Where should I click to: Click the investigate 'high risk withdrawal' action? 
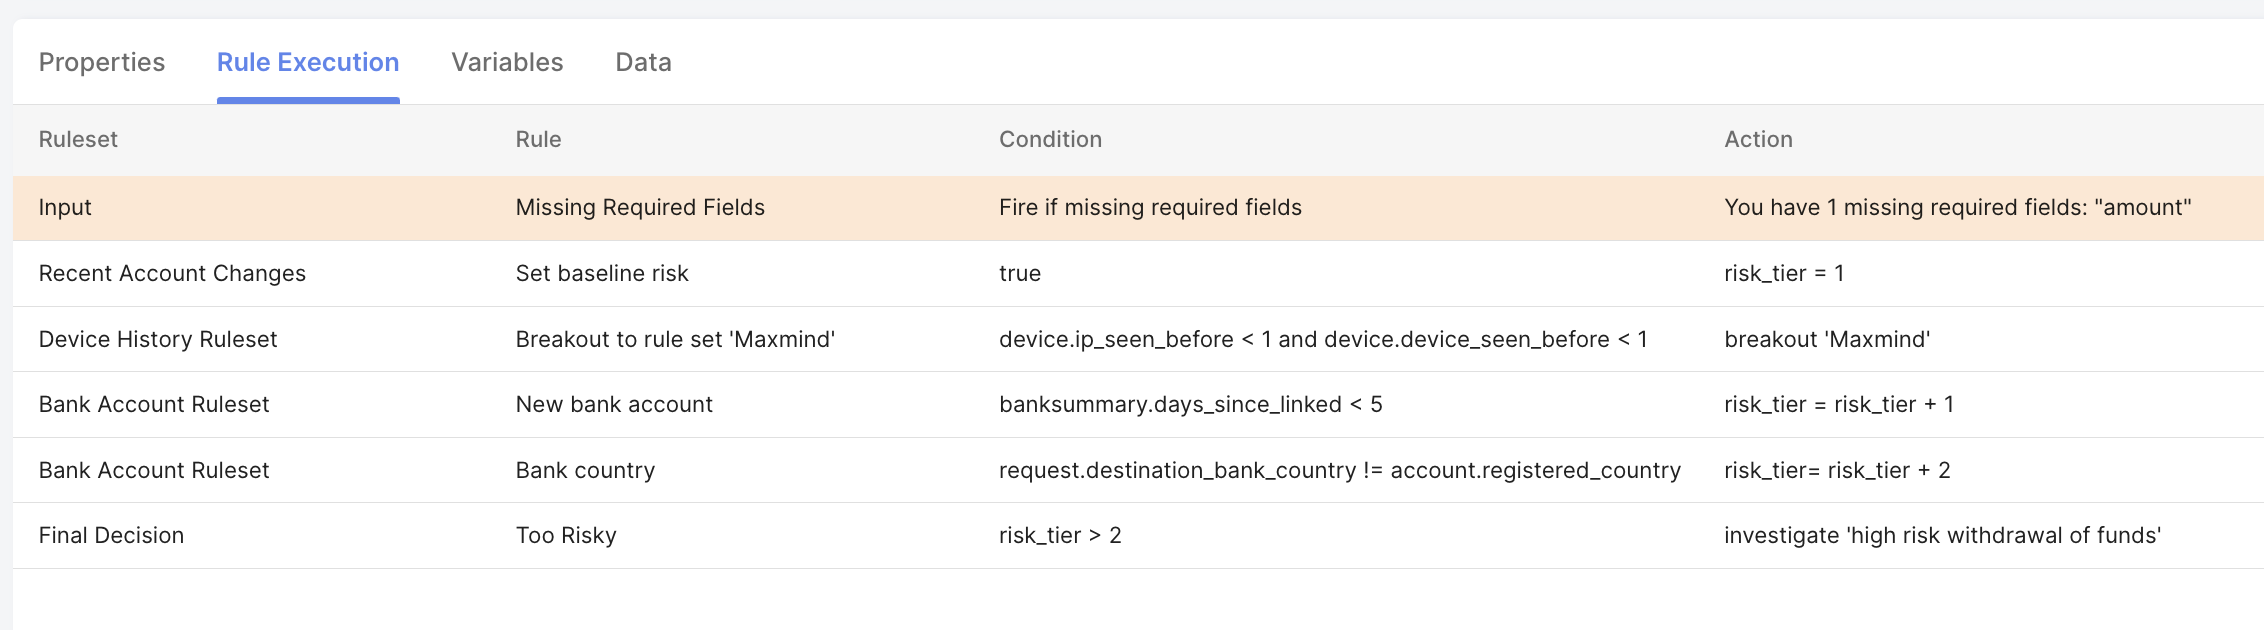point(1942,535)
